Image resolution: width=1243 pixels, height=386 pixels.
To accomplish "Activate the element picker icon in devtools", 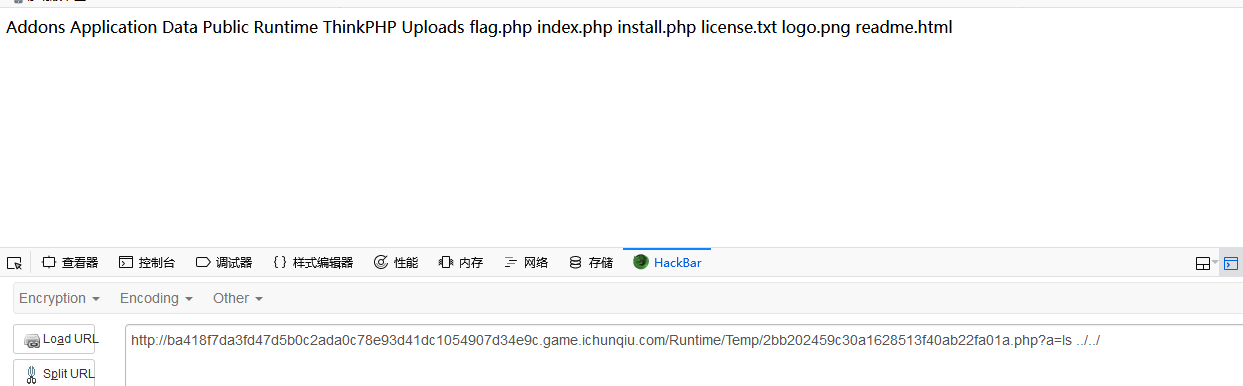I will pyautogui.click(x=14, y=263).
